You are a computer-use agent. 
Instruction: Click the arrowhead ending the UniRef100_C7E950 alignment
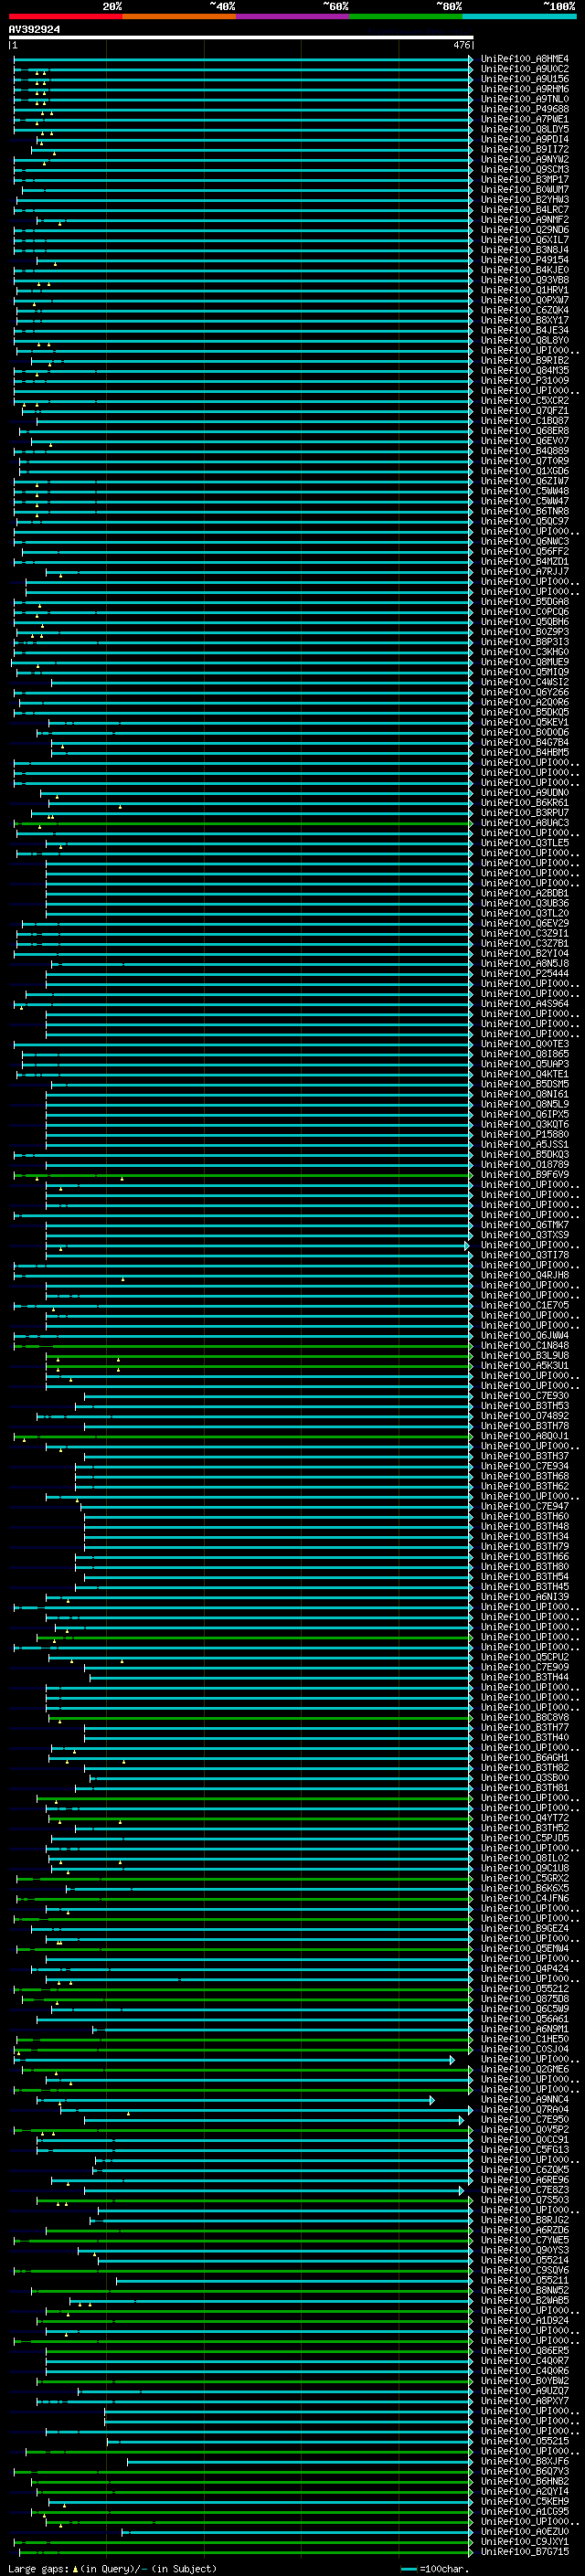coord(462,2120)
